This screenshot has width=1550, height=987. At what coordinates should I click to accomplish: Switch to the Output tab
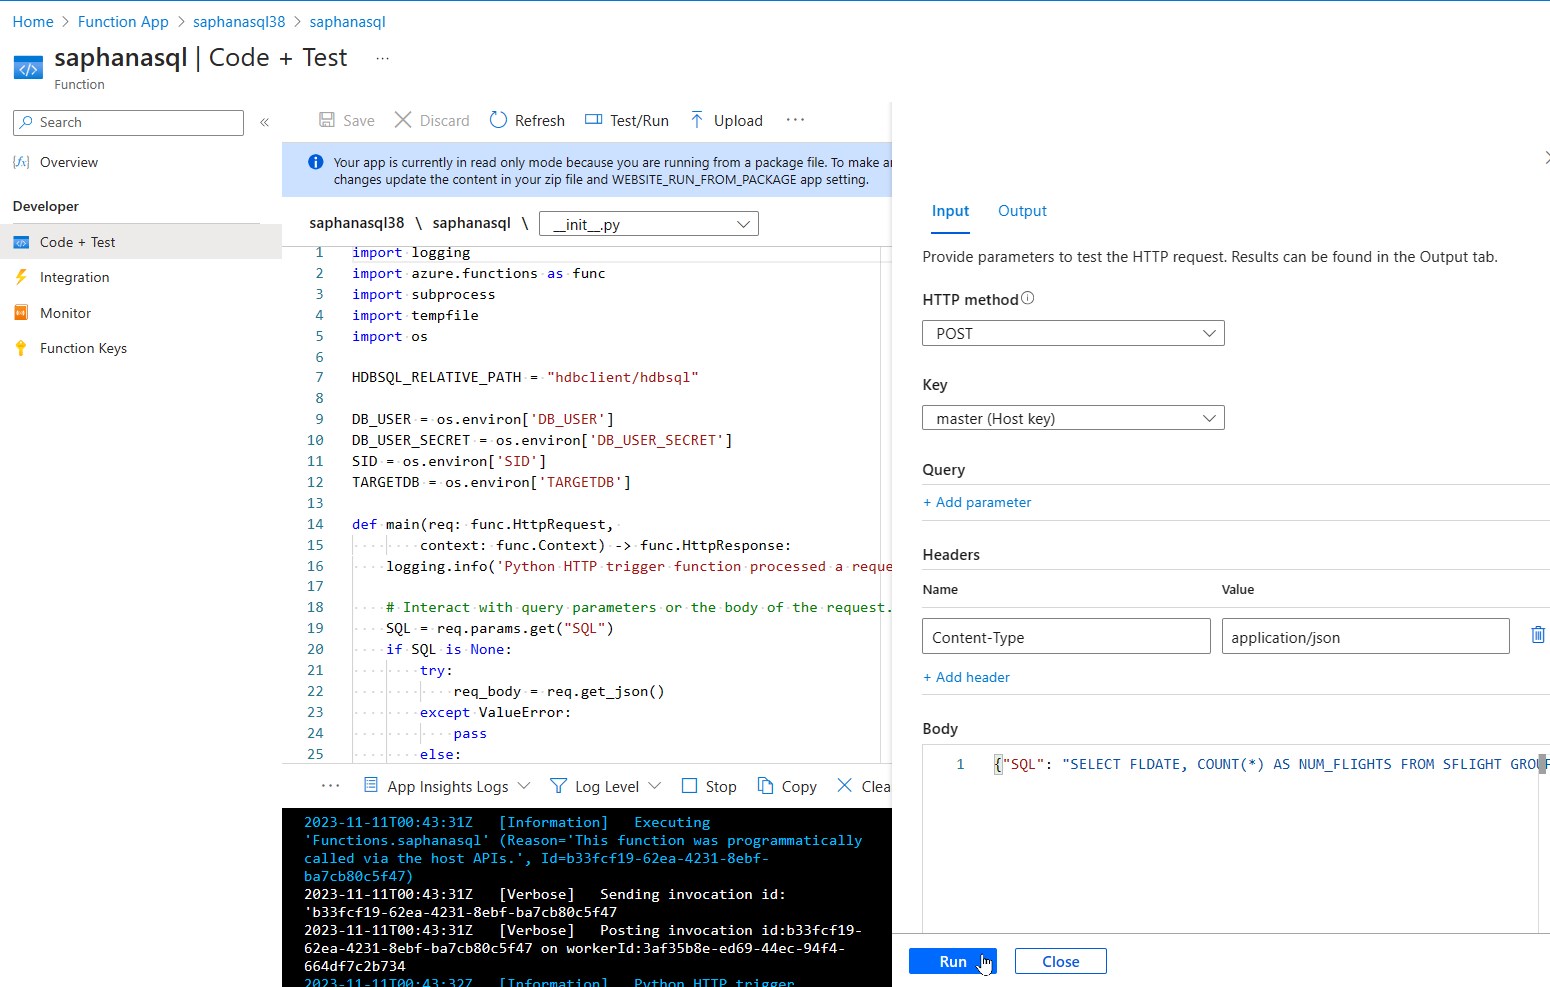[x=1022, y=211]
